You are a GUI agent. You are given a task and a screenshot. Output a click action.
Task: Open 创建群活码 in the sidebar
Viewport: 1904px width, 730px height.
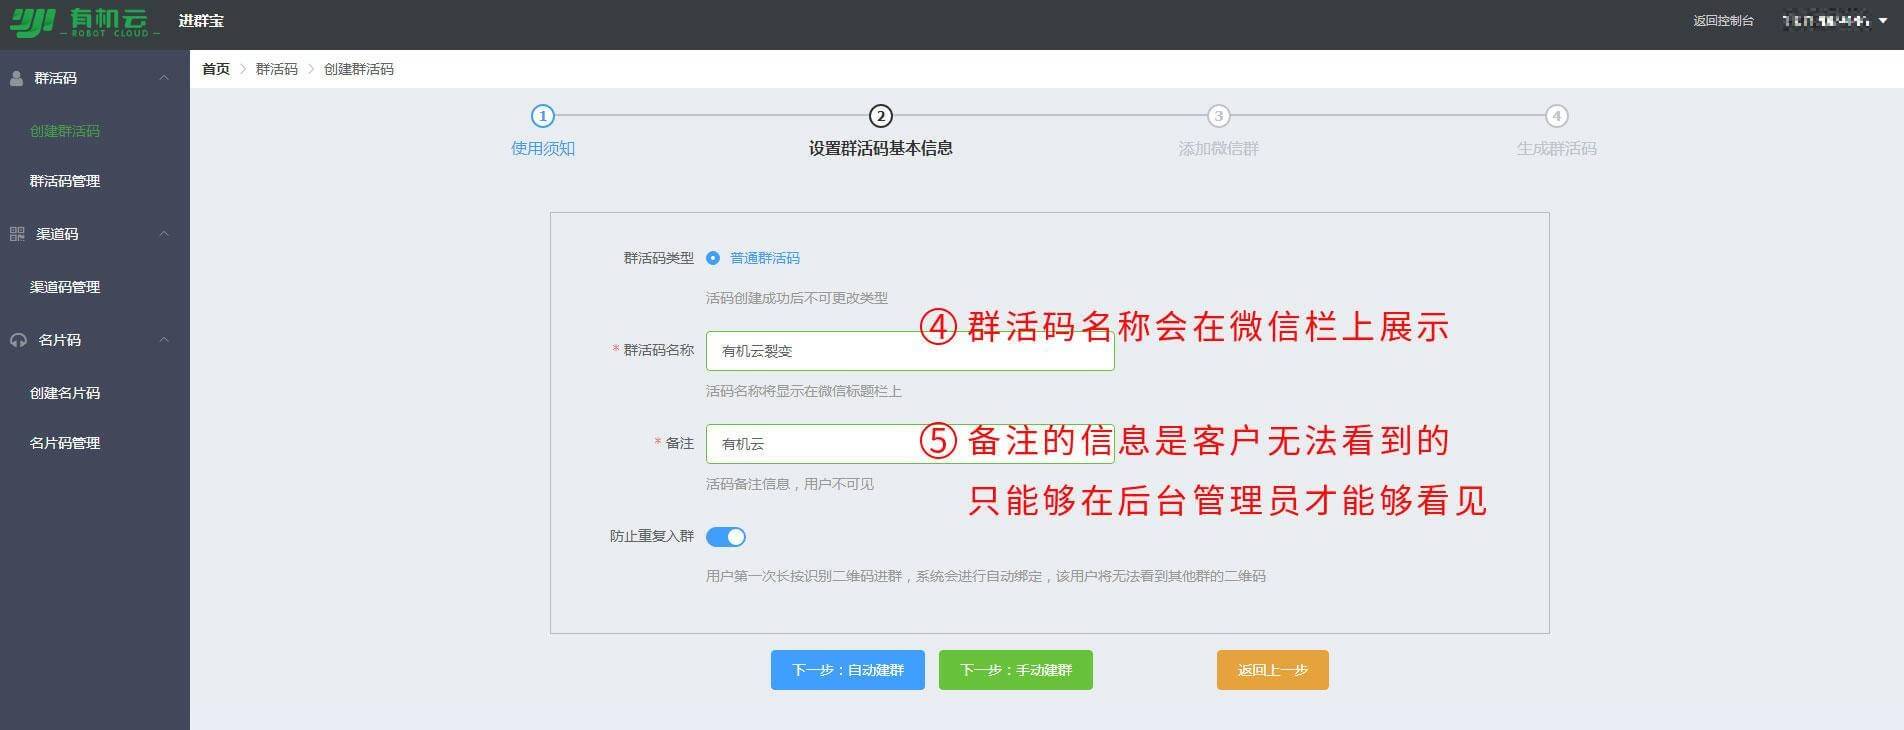(65, 131)
